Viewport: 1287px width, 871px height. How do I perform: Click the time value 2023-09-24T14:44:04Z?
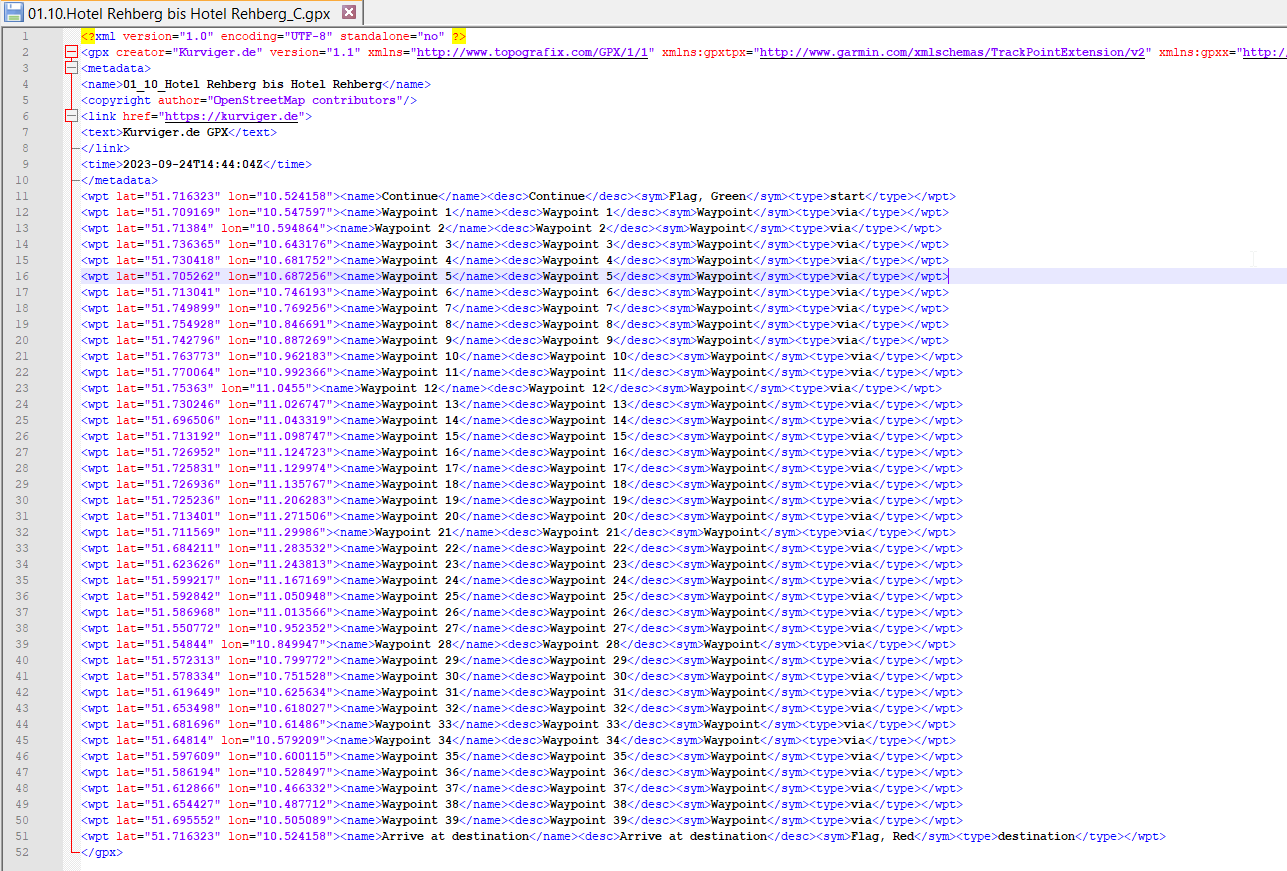(x=194, y=164)
